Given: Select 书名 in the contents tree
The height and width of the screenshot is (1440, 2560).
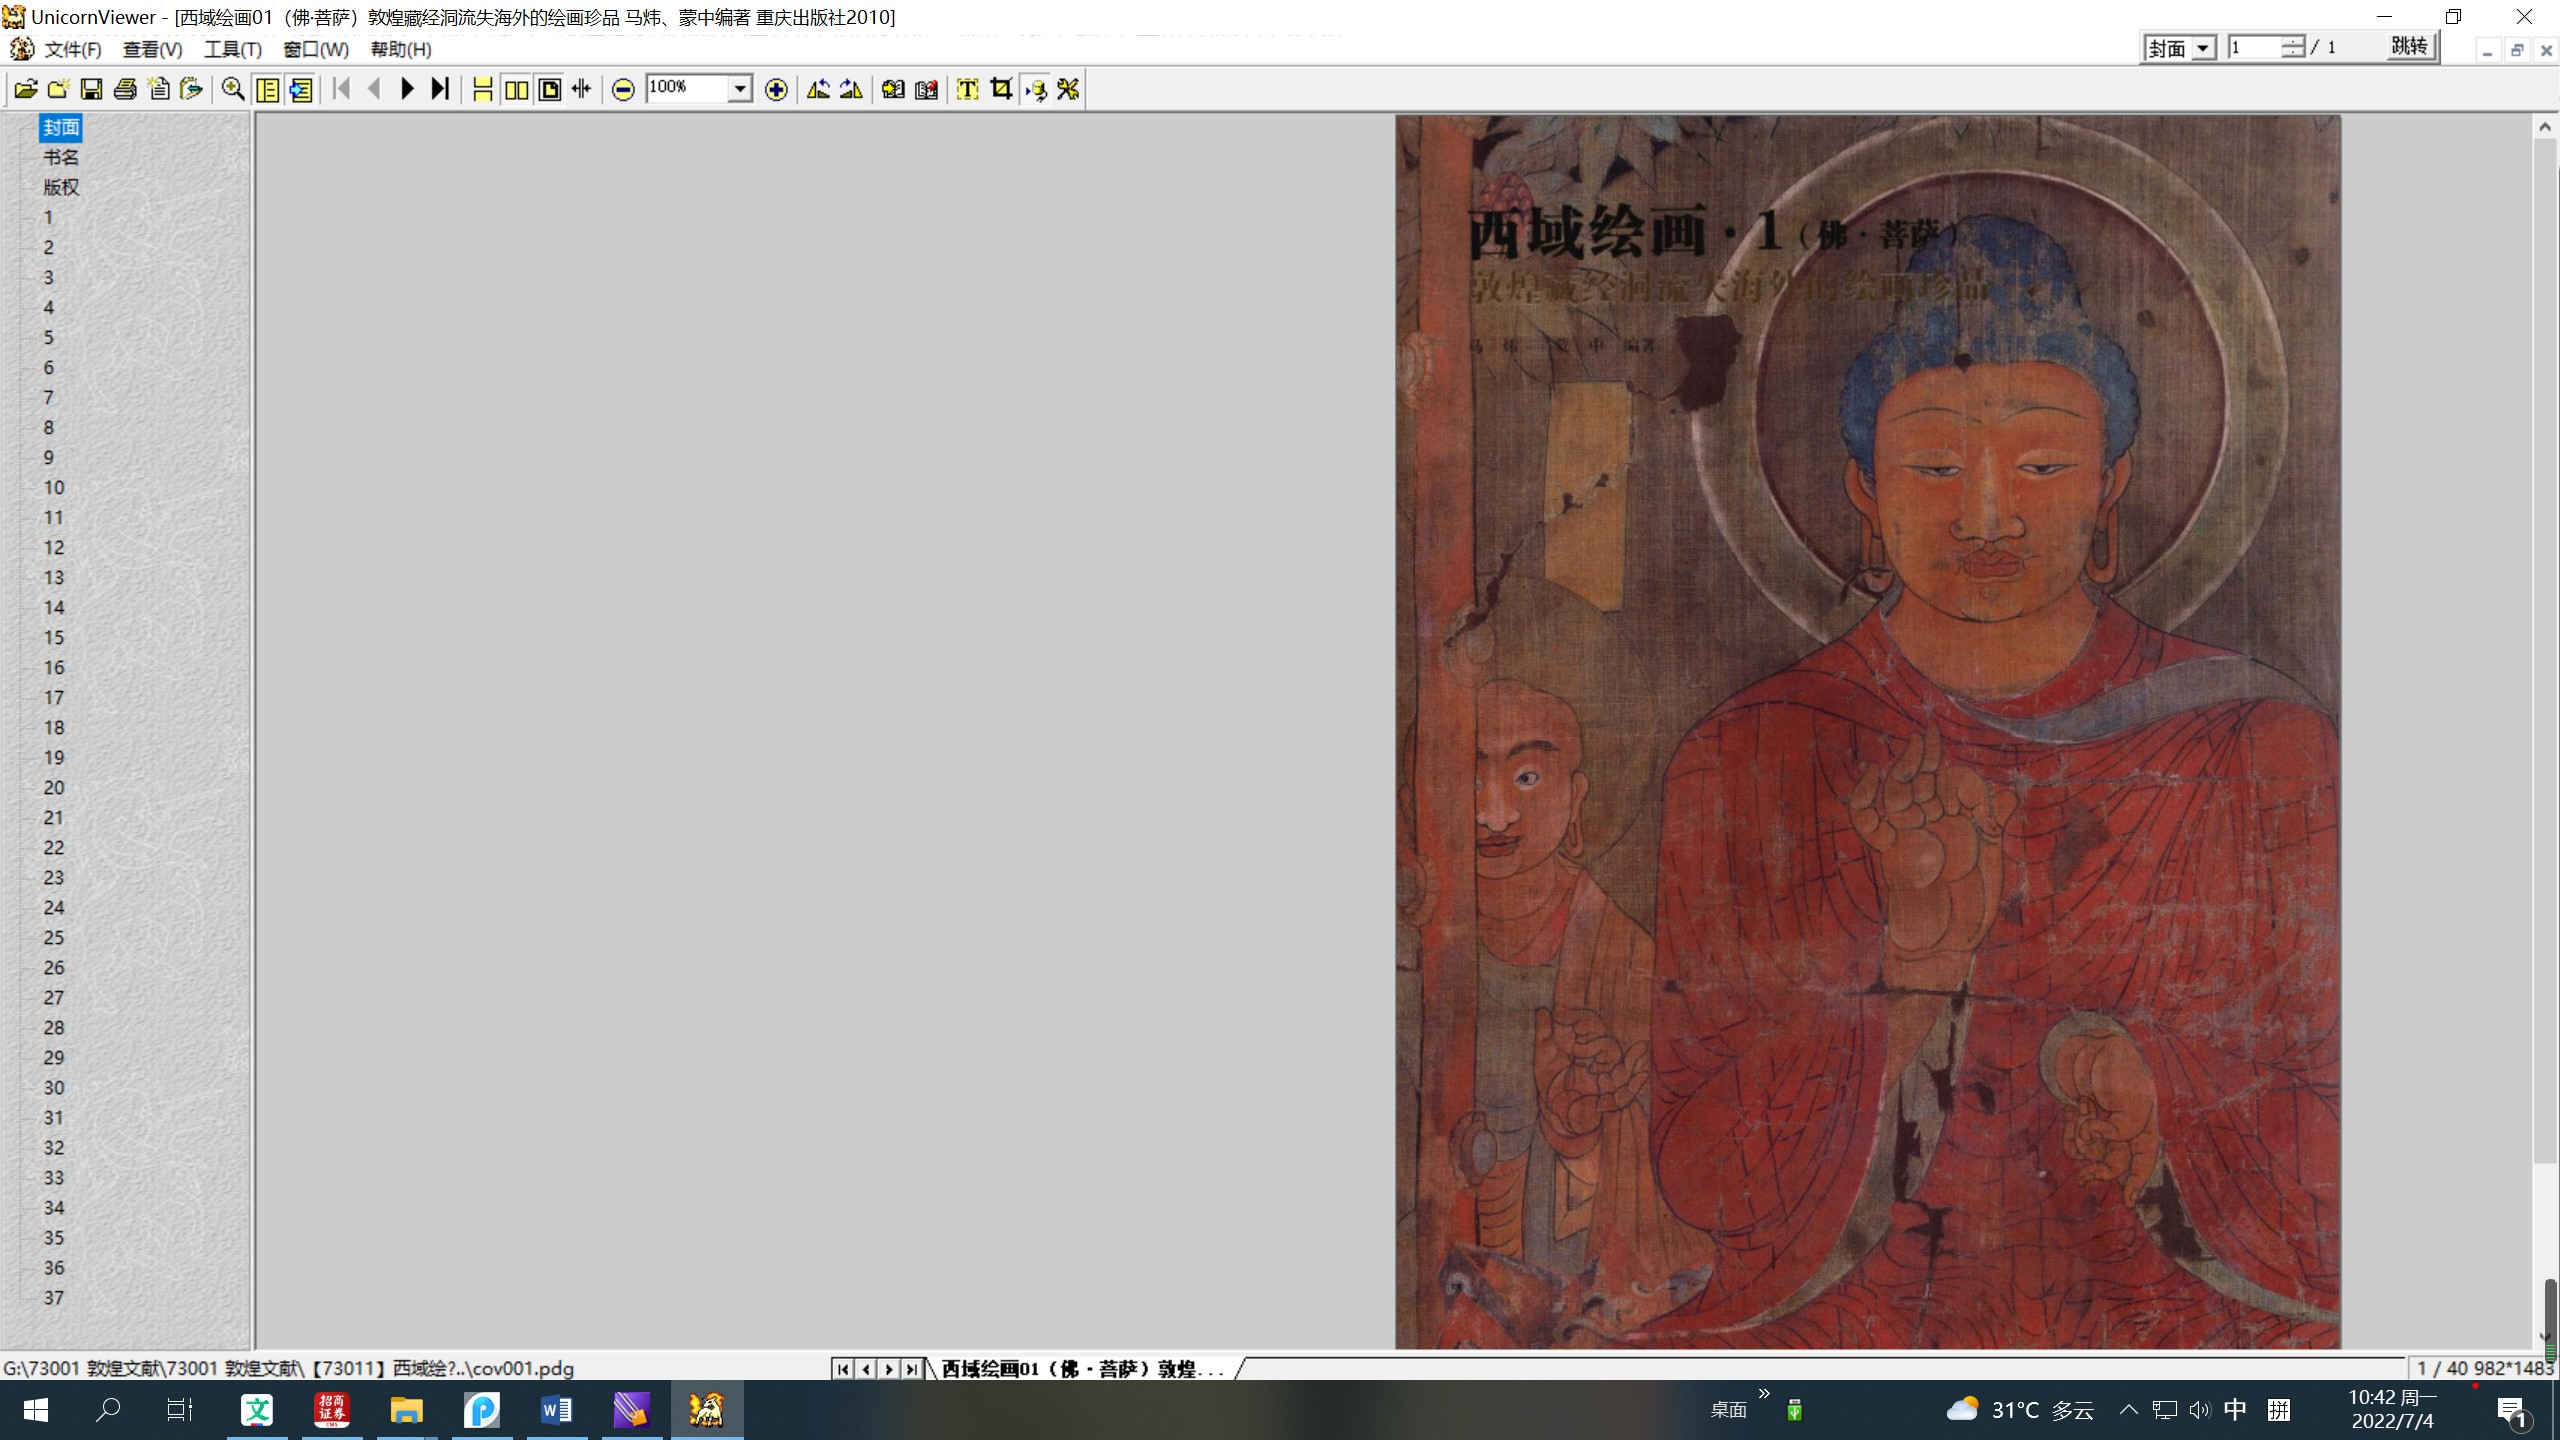Looking at the screenshot, I should pos(61,157).
